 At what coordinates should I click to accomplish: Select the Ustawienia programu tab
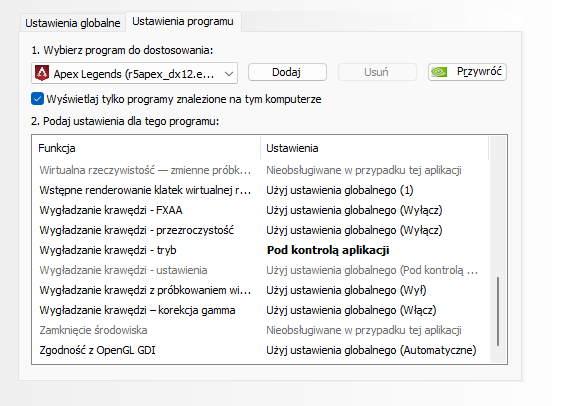pos(183,21)
